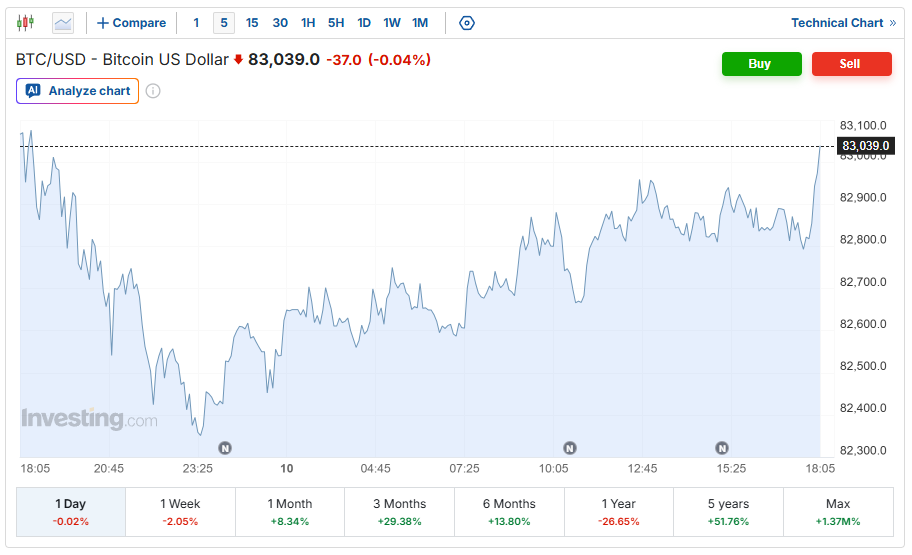Select the 1D interval
This screenshot has width=912, height=555.
coord(364,23)
